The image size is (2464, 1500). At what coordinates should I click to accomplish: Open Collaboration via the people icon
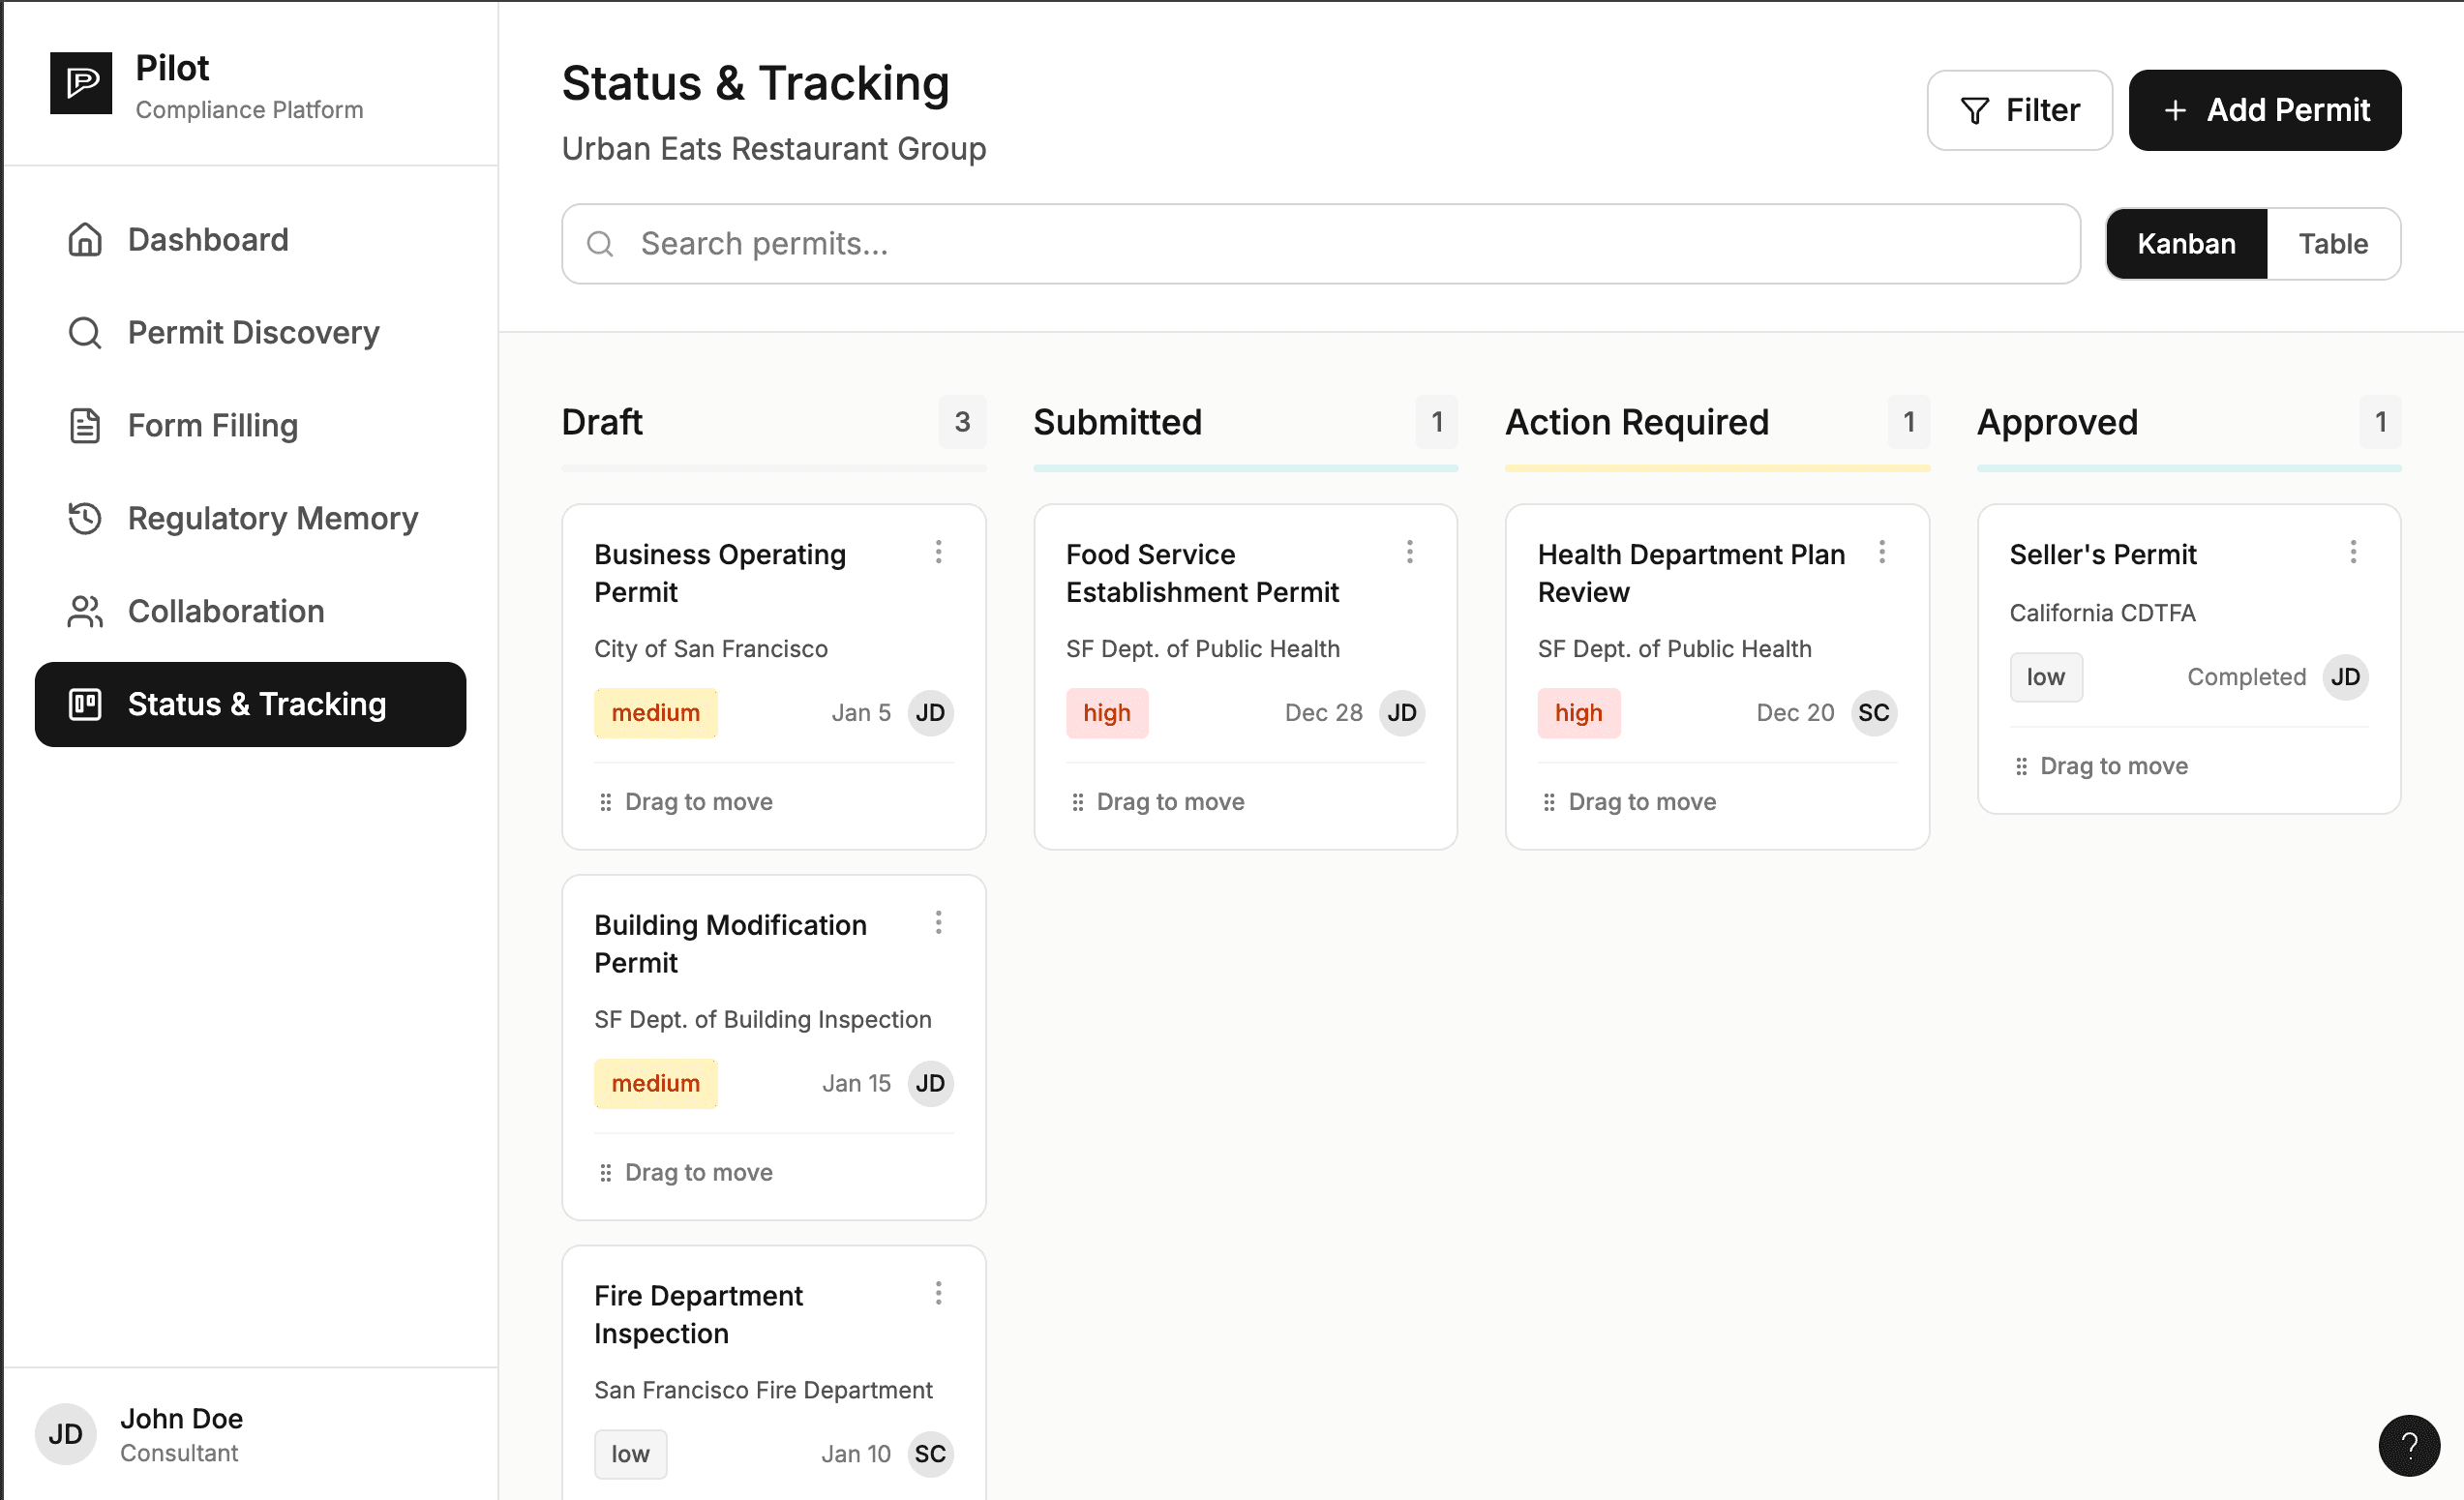(x=84, y=611)
